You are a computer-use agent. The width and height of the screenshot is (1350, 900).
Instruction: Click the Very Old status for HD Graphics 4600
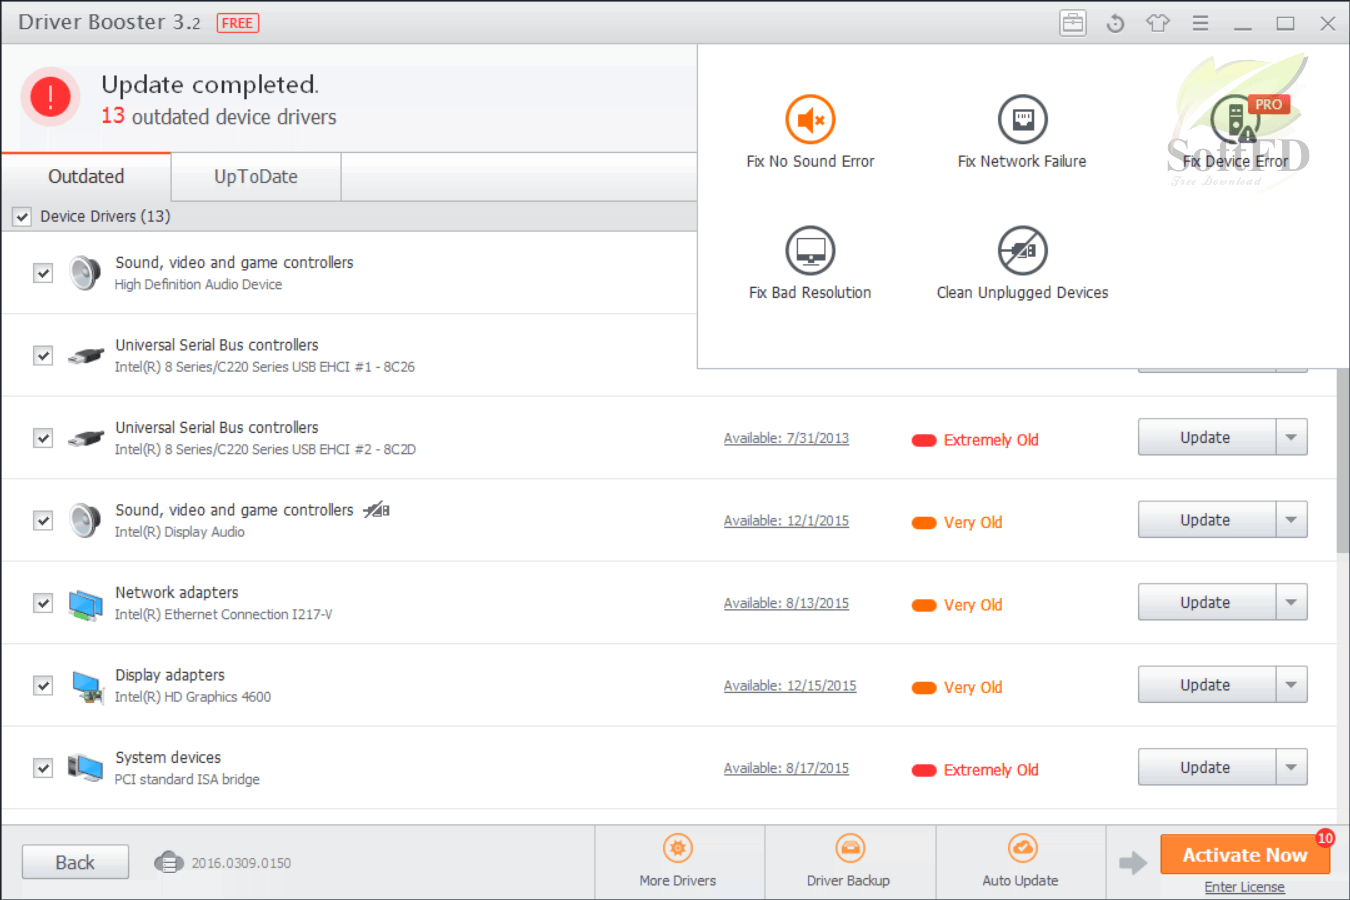click(x=957, y=688)
